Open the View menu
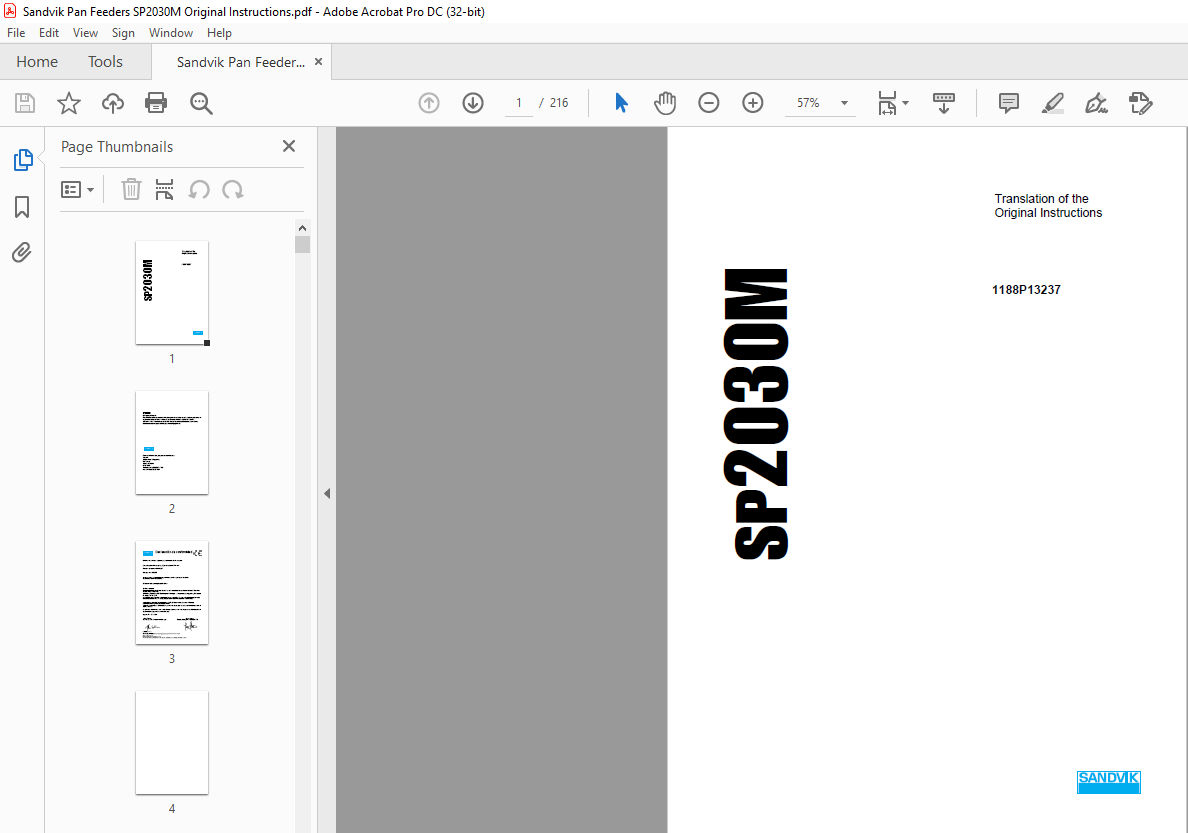Screen dimensions: 1188x833 [x=85, y=33]
